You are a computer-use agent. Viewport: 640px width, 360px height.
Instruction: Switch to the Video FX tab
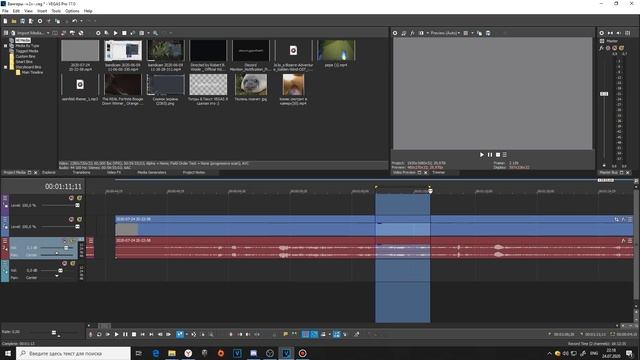pos(113,173)
